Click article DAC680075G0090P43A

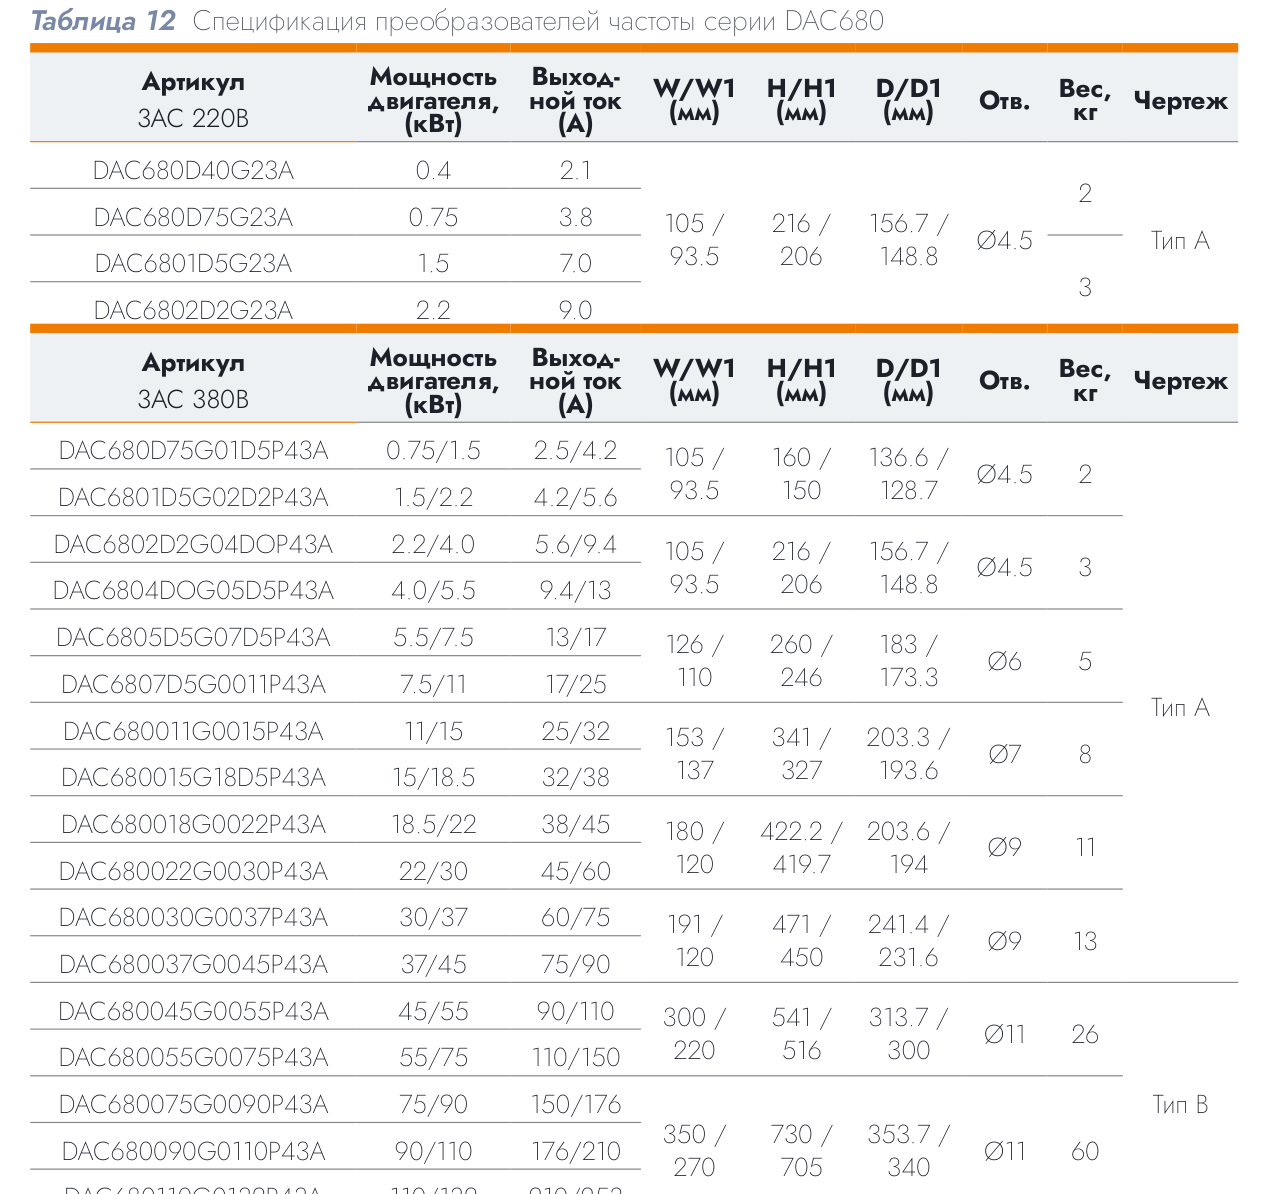click(x=193, y=1105)
